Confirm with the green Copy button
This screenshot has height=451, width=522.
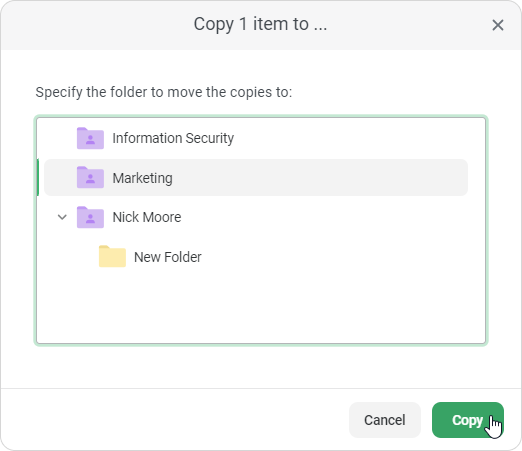click(468, 420)
